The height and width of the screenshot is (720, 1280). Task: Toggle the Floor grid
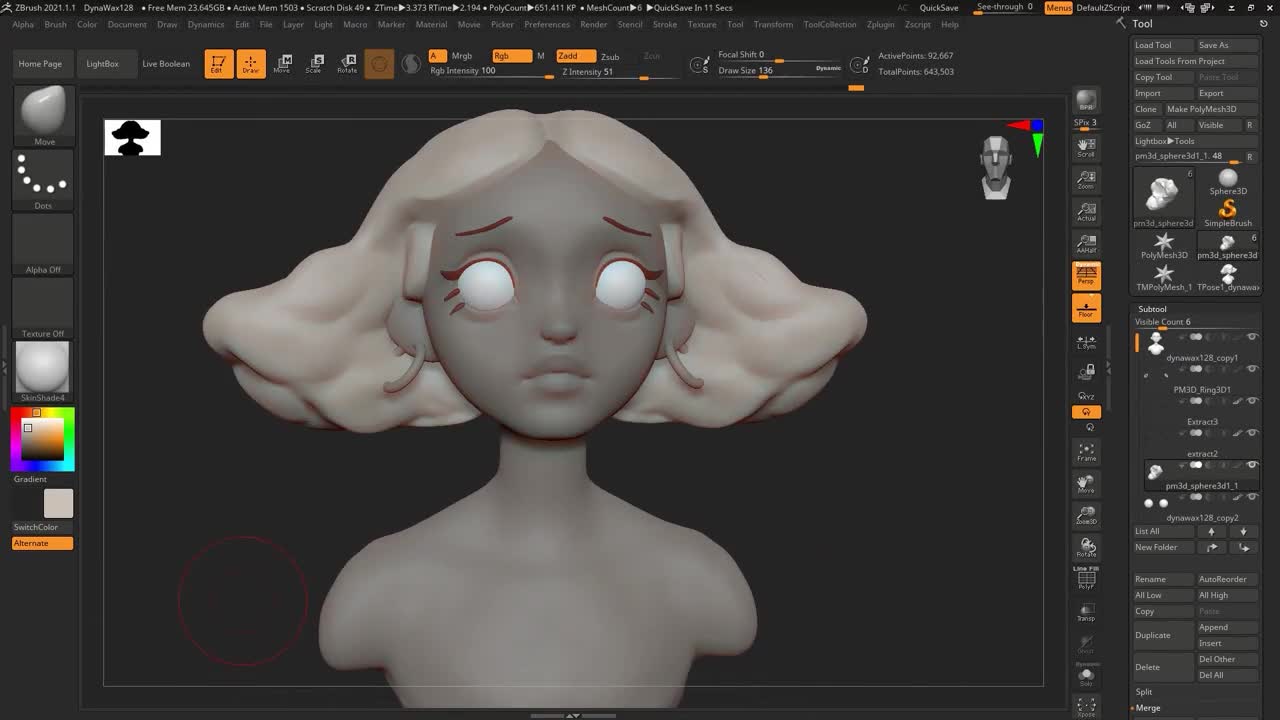pos(1086,307)
